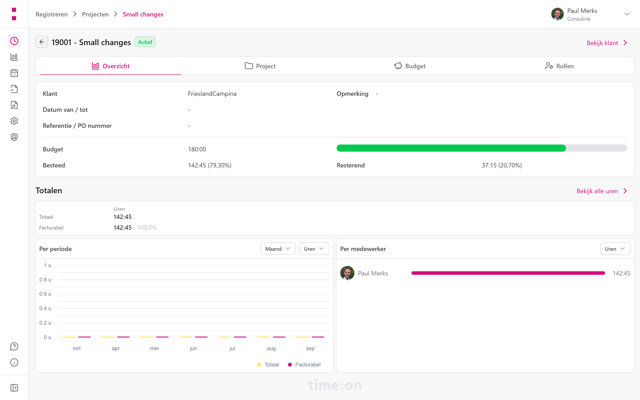Toggle the Facturabel legend item in chart
The image size is (640, 400).
(304, 364)
